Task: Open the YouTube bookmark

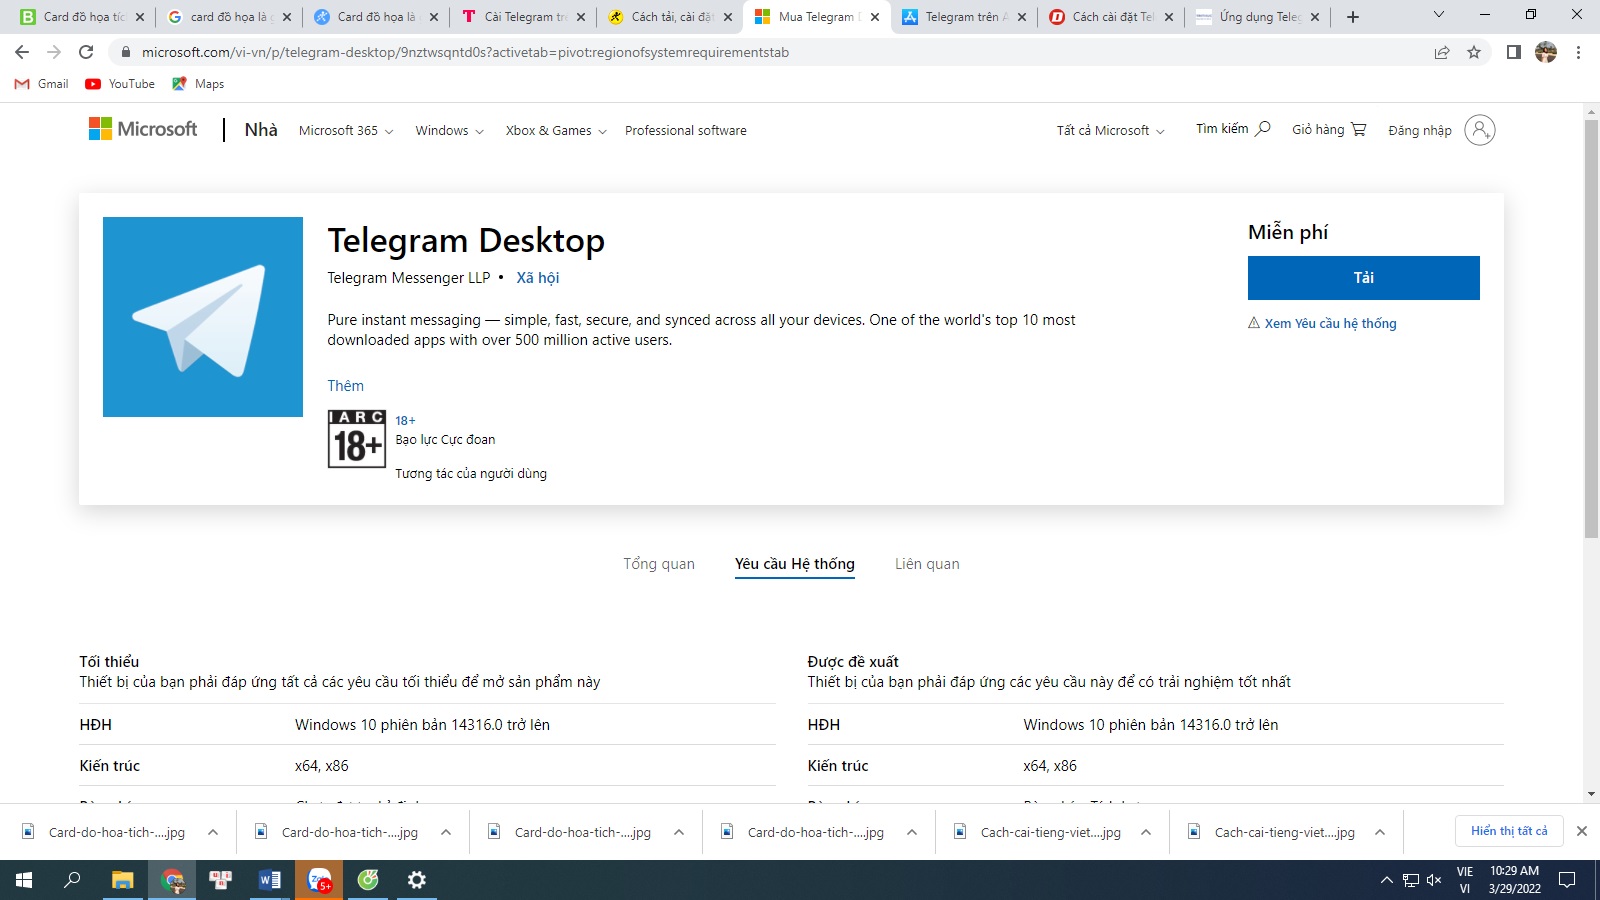Action: (120, 84)
